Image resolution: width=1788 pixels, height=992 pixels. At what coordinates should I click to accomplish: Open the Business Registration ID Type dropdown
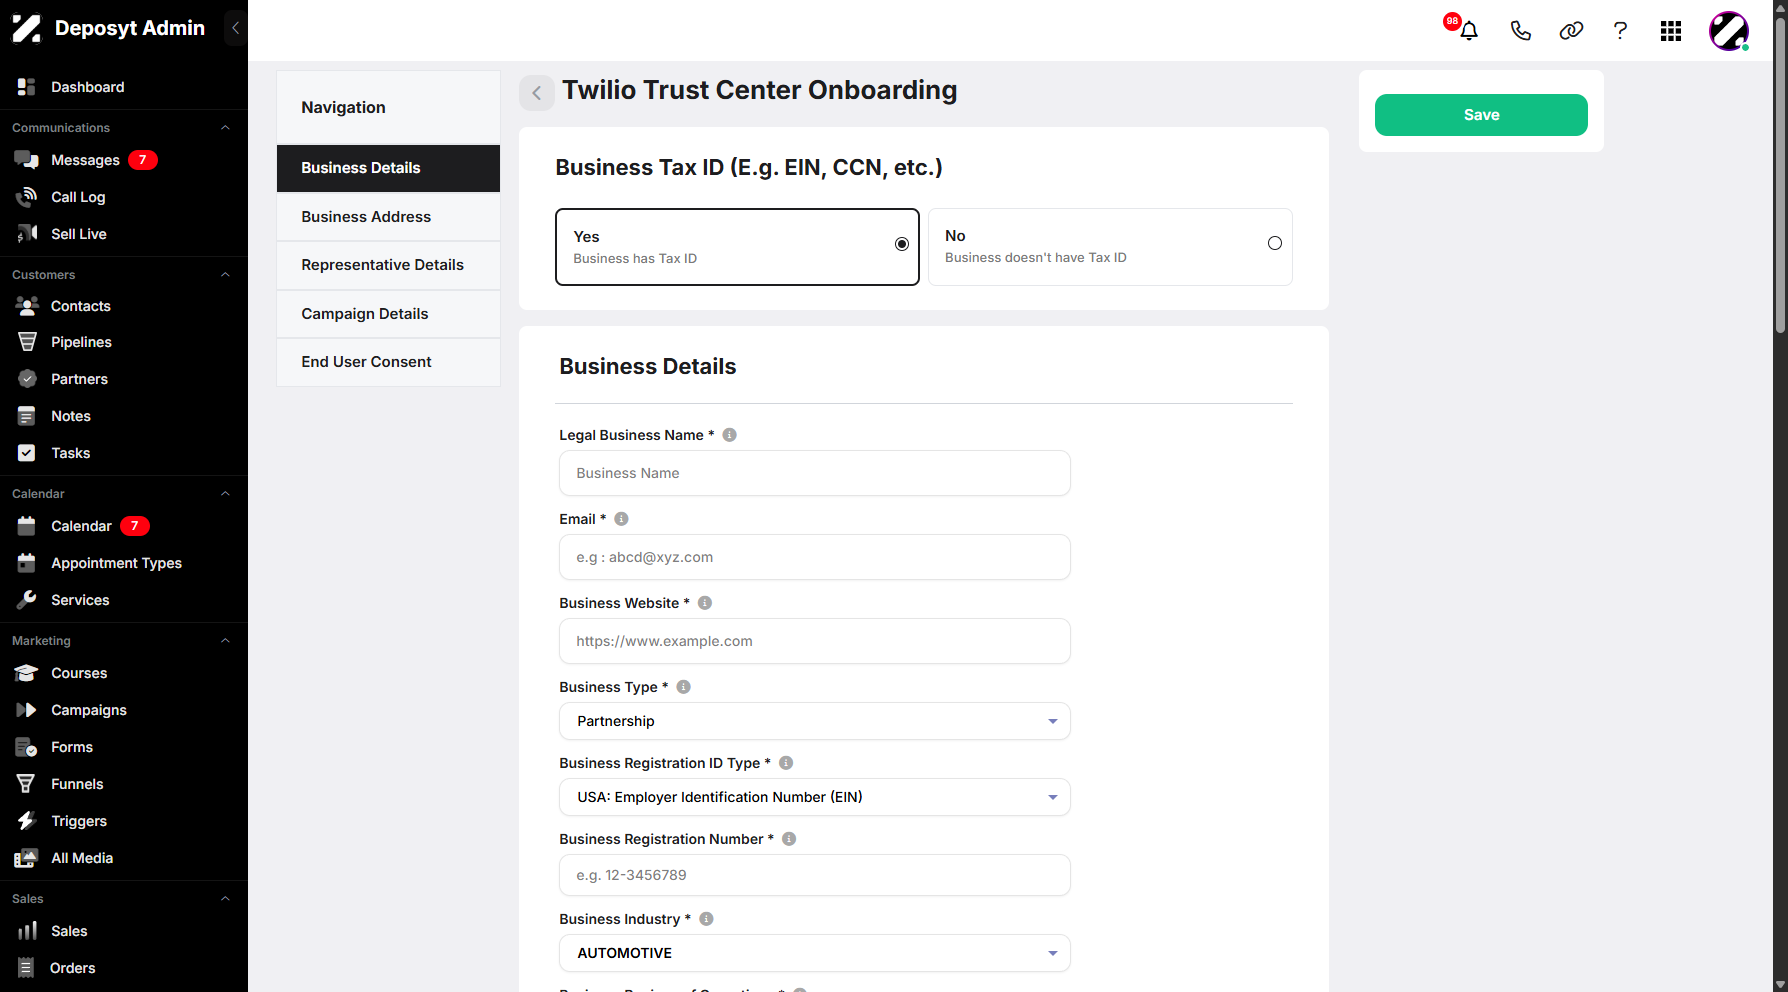(814, 797)
